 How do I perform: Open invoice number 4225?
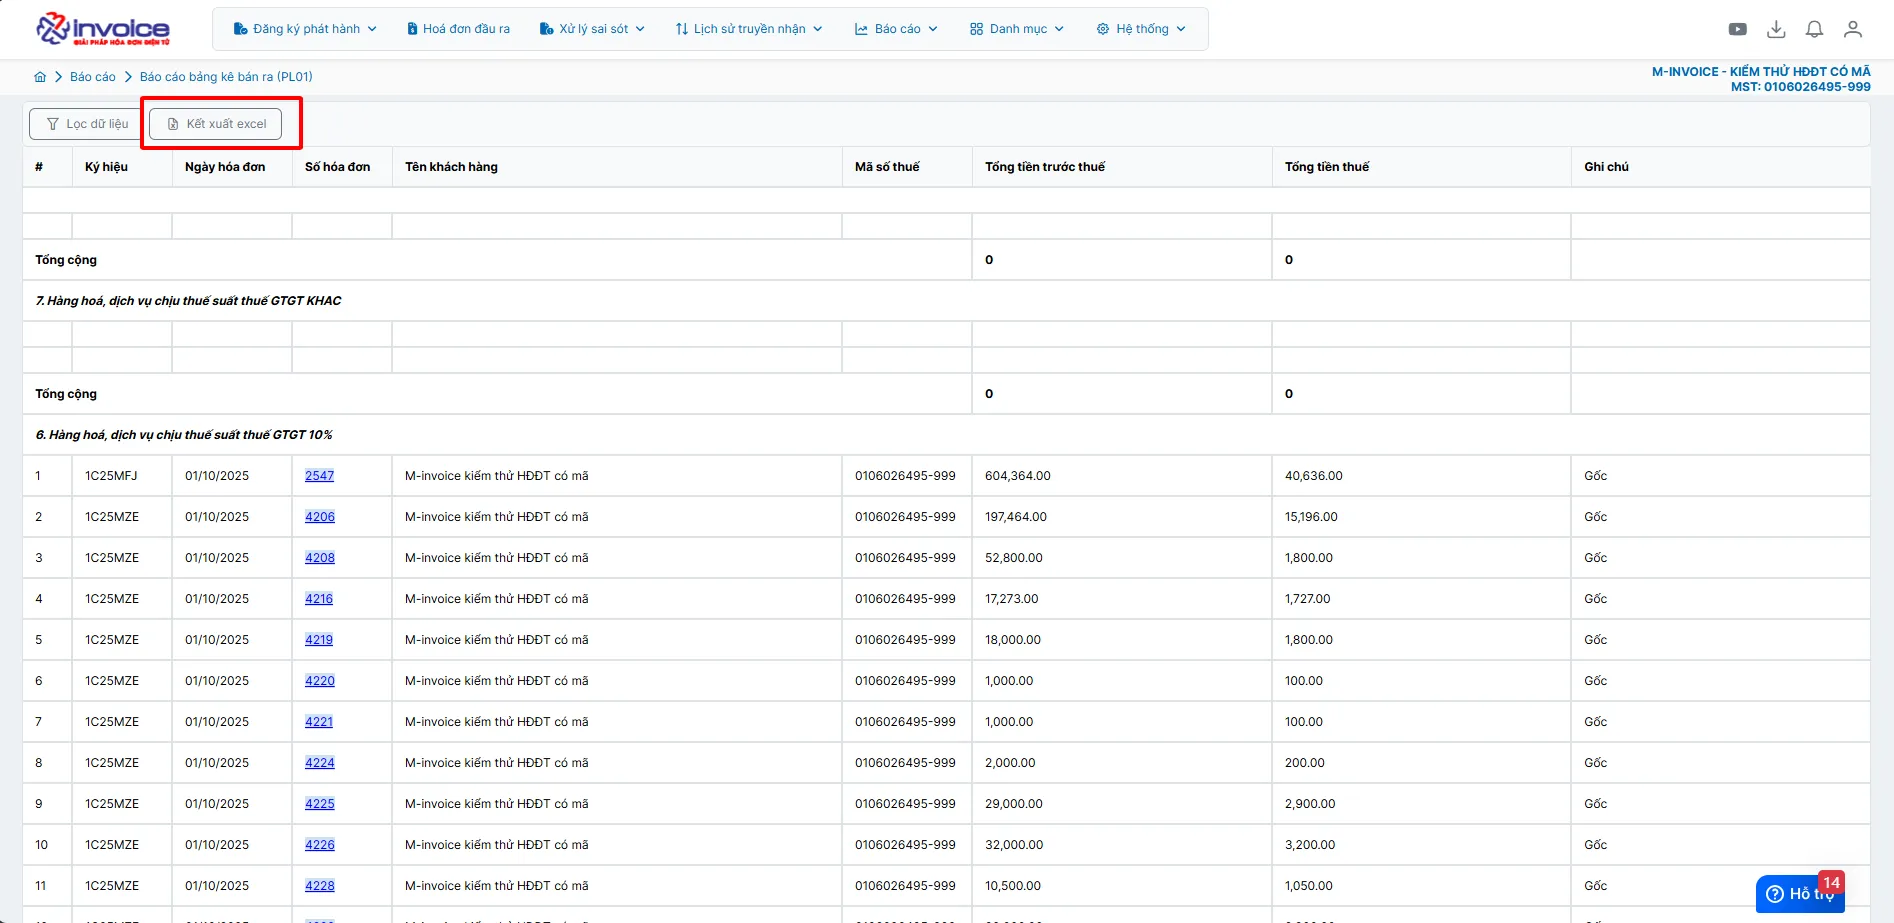tap(320, 804)
